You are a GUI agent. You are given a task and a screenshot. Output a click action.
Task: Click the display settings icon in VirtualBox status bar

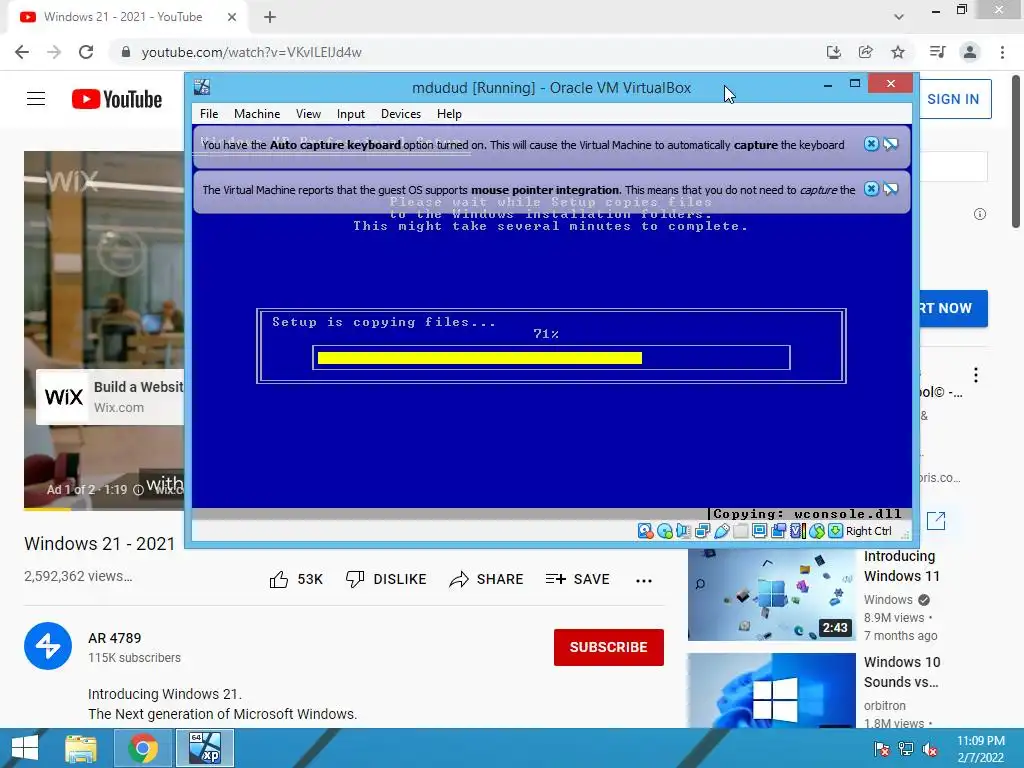pyautogui.click(x=760, y=531)
